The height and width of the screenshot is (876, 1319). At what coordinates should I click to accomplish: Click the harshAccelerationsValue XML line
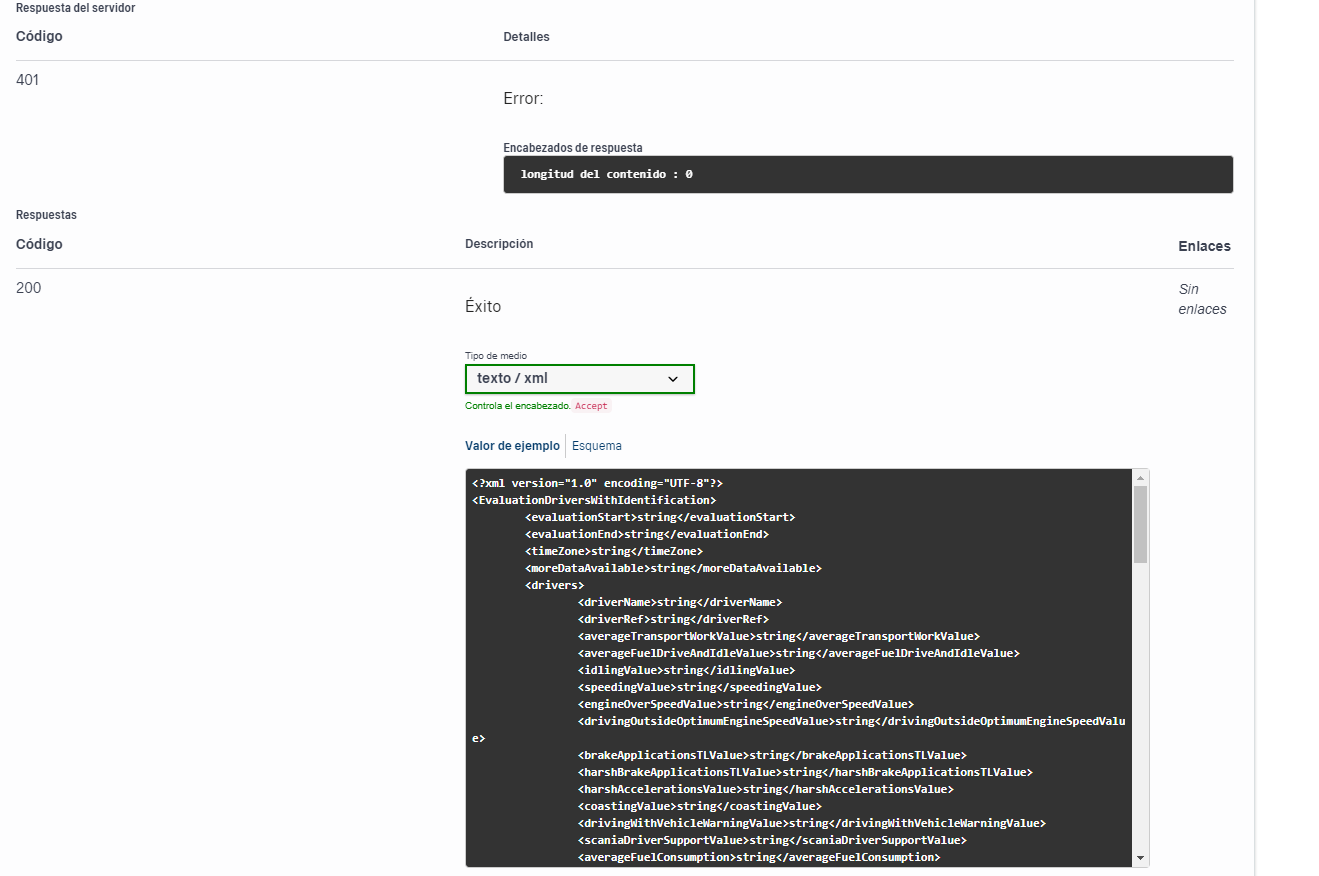tap(765, 789)
